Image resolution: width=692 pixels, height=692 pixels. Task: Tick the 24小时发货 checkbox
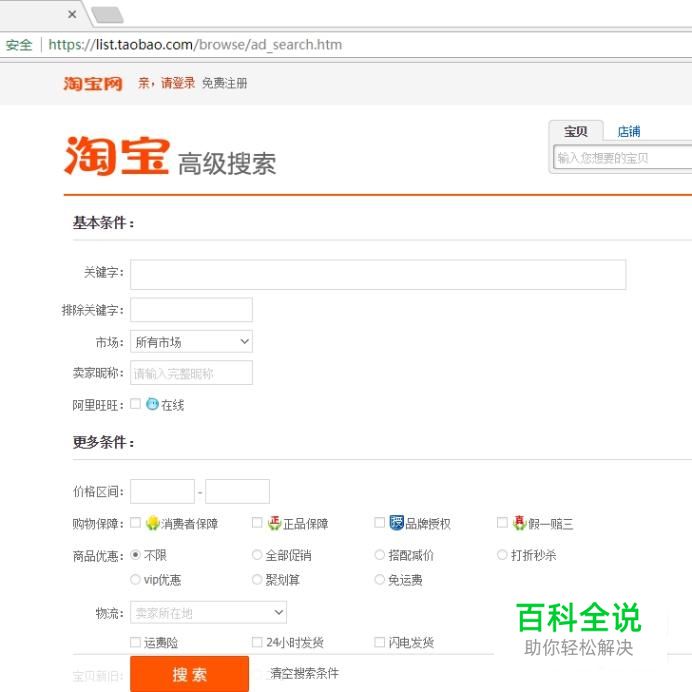[257, 642]
